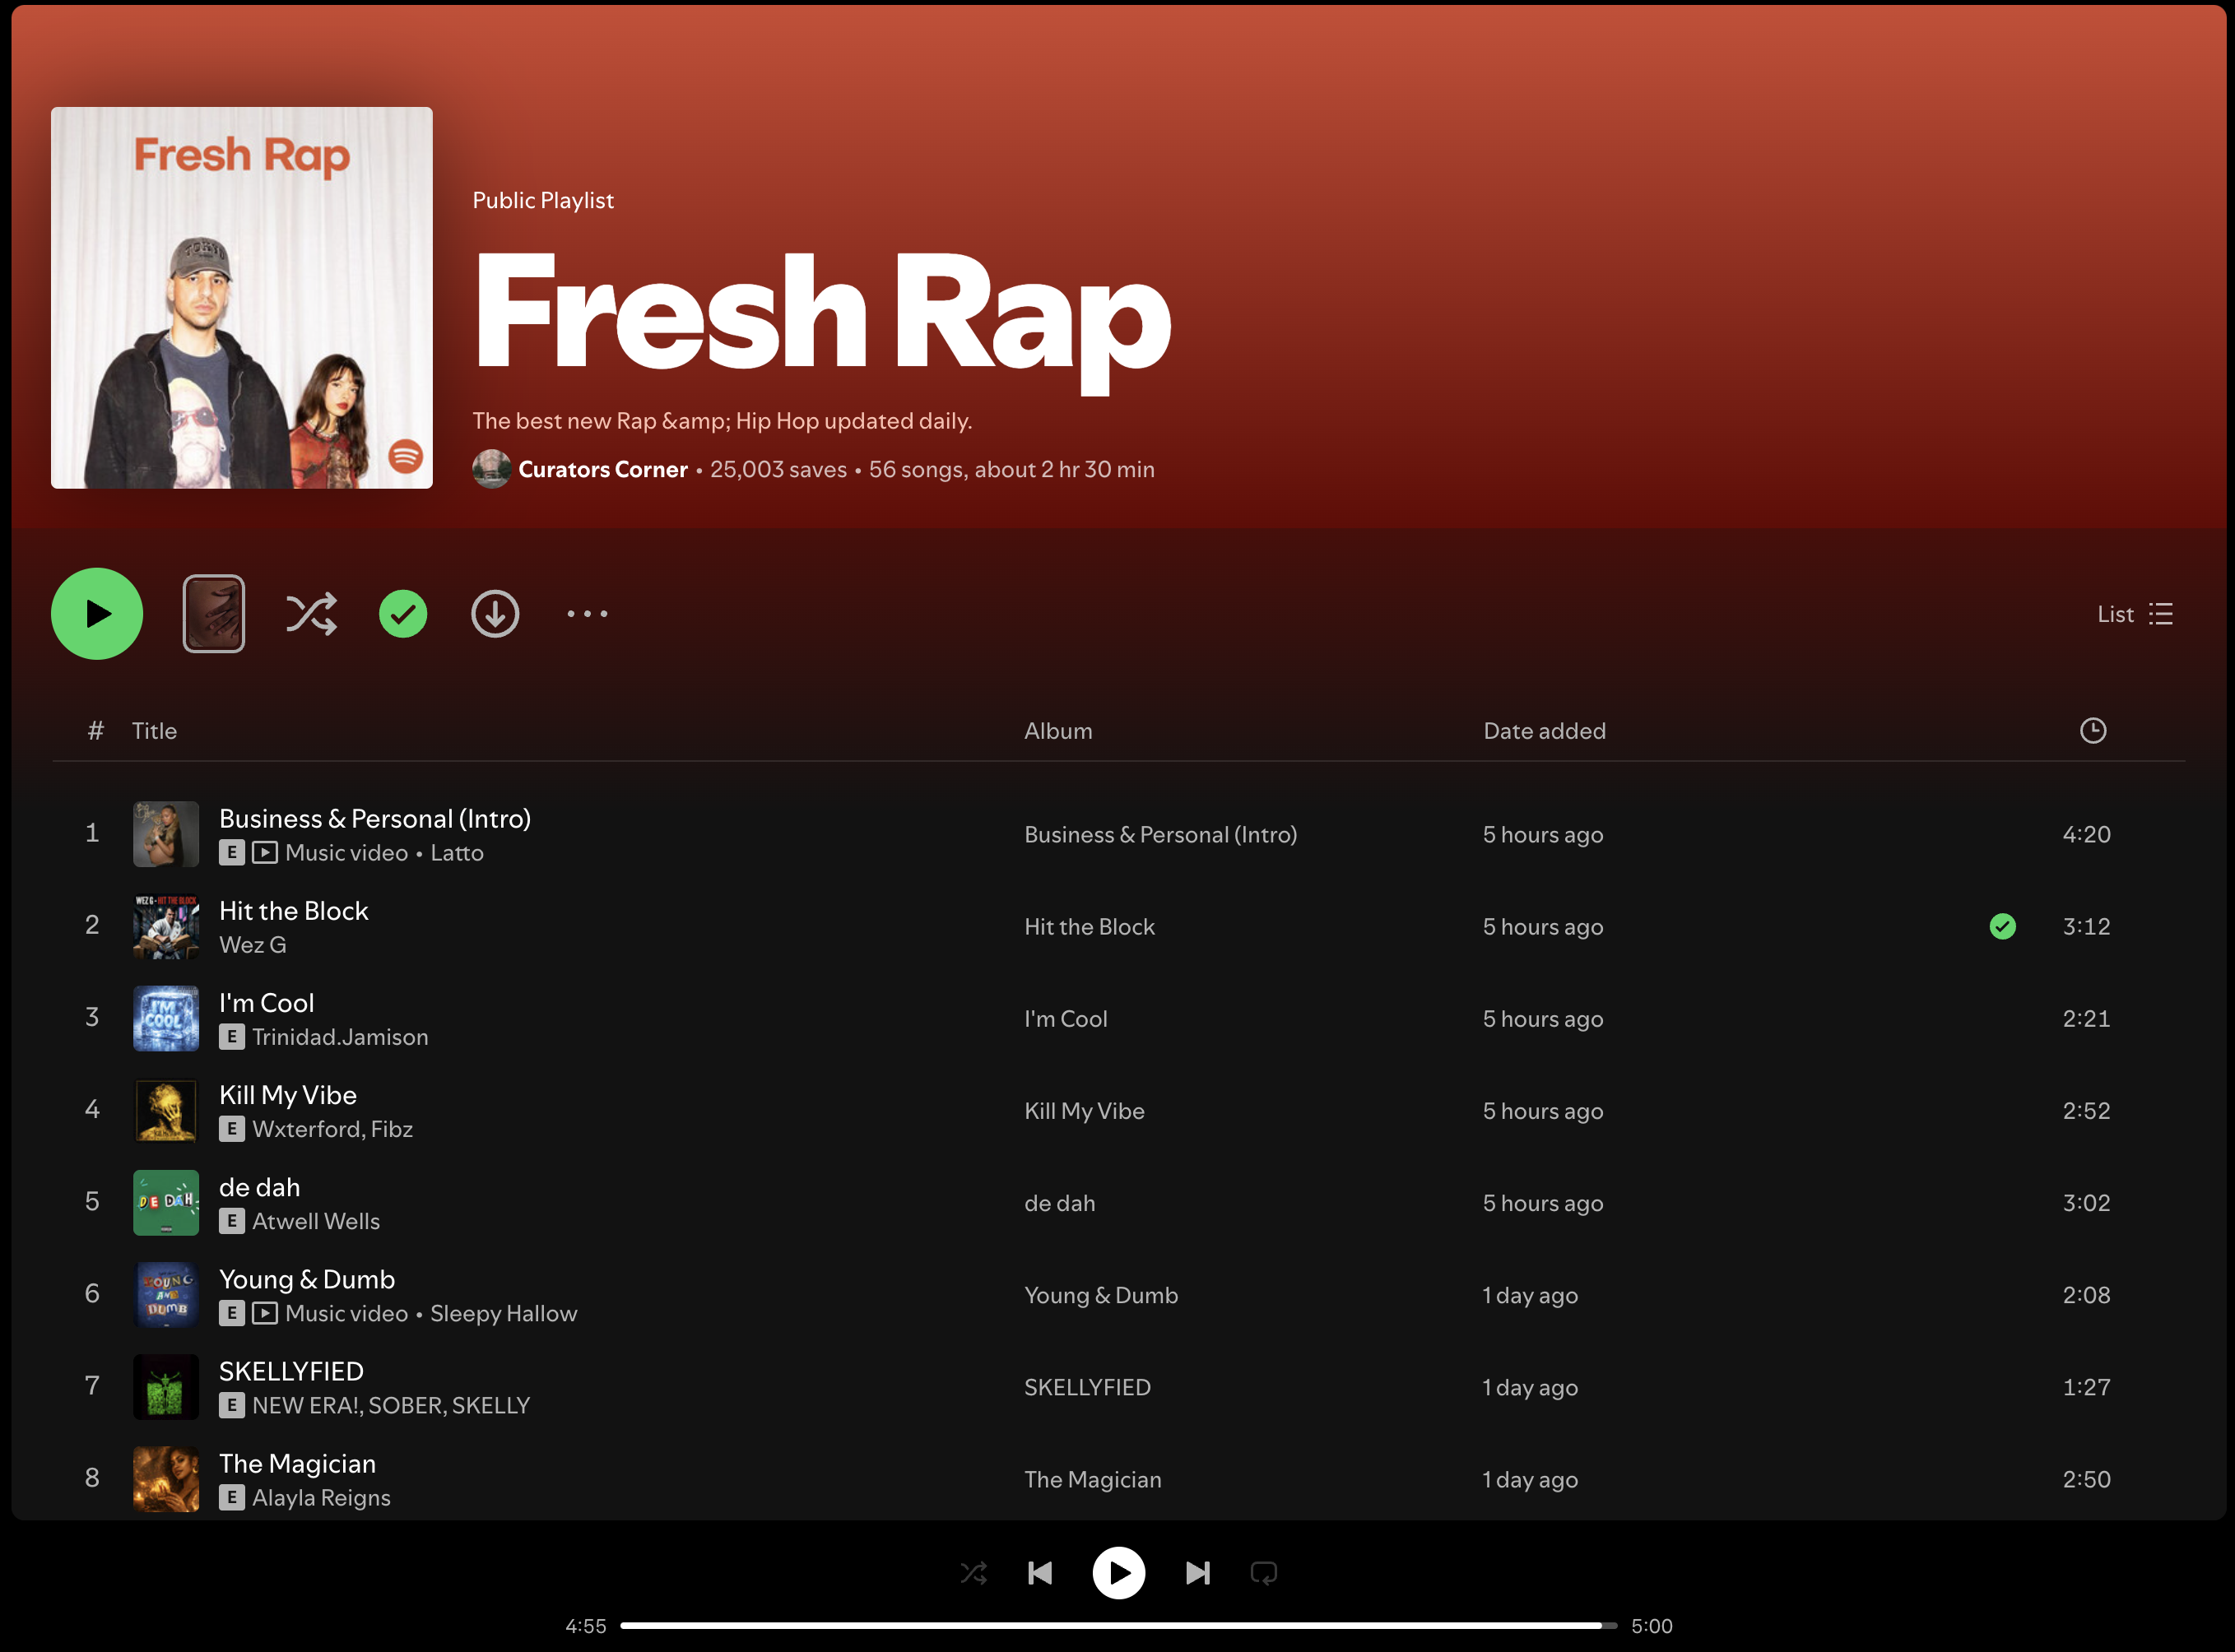Click row number 4 for Kill My Vibe
Screen dimensions: 2235x1652
92,1109
